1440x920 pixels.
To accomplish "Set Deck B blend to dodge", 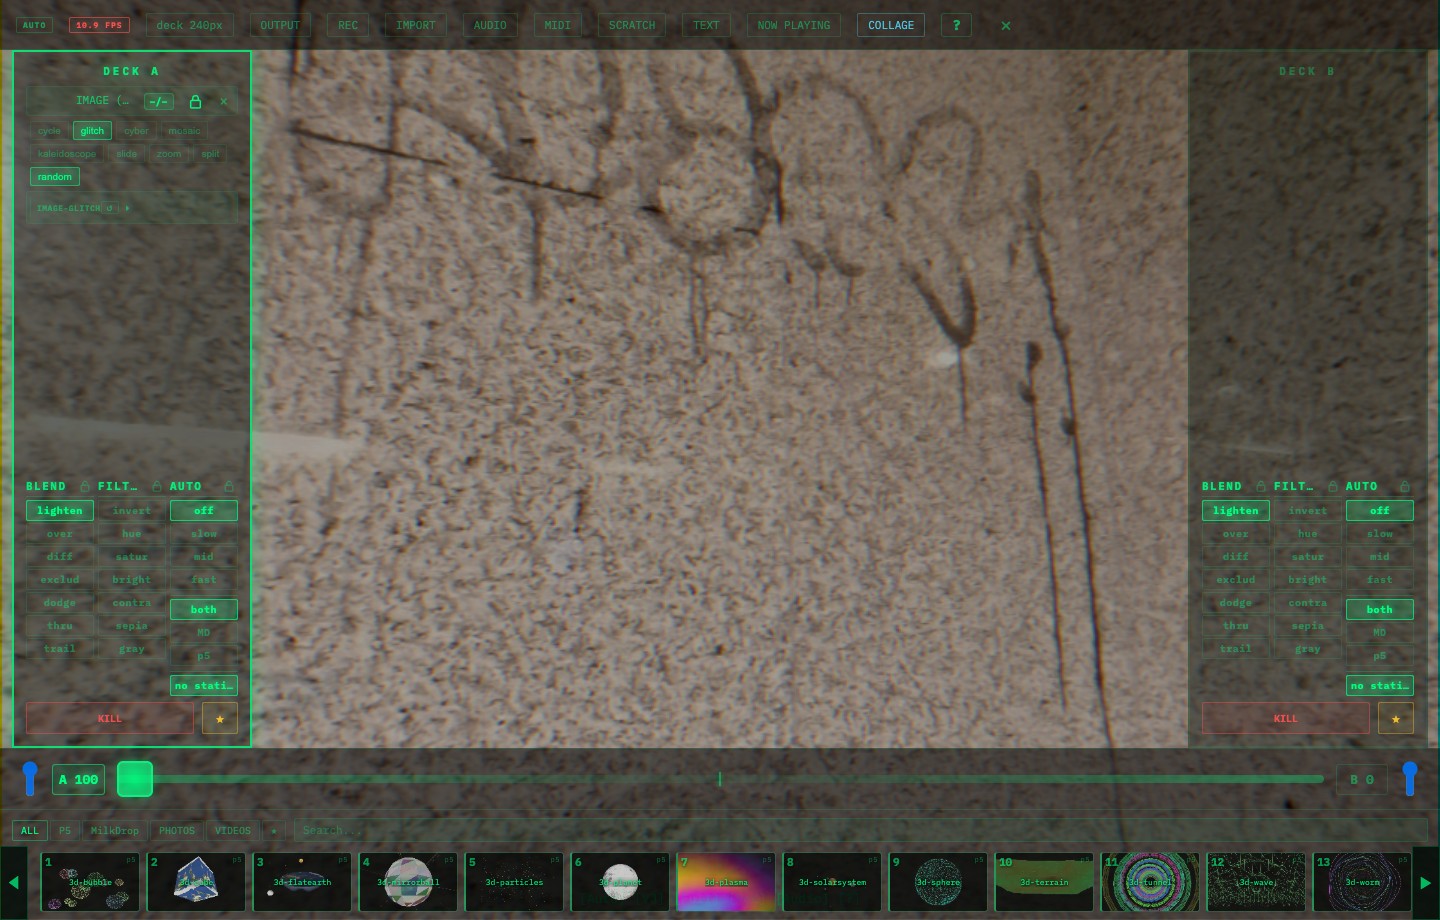I will (x=1236, y=603).
